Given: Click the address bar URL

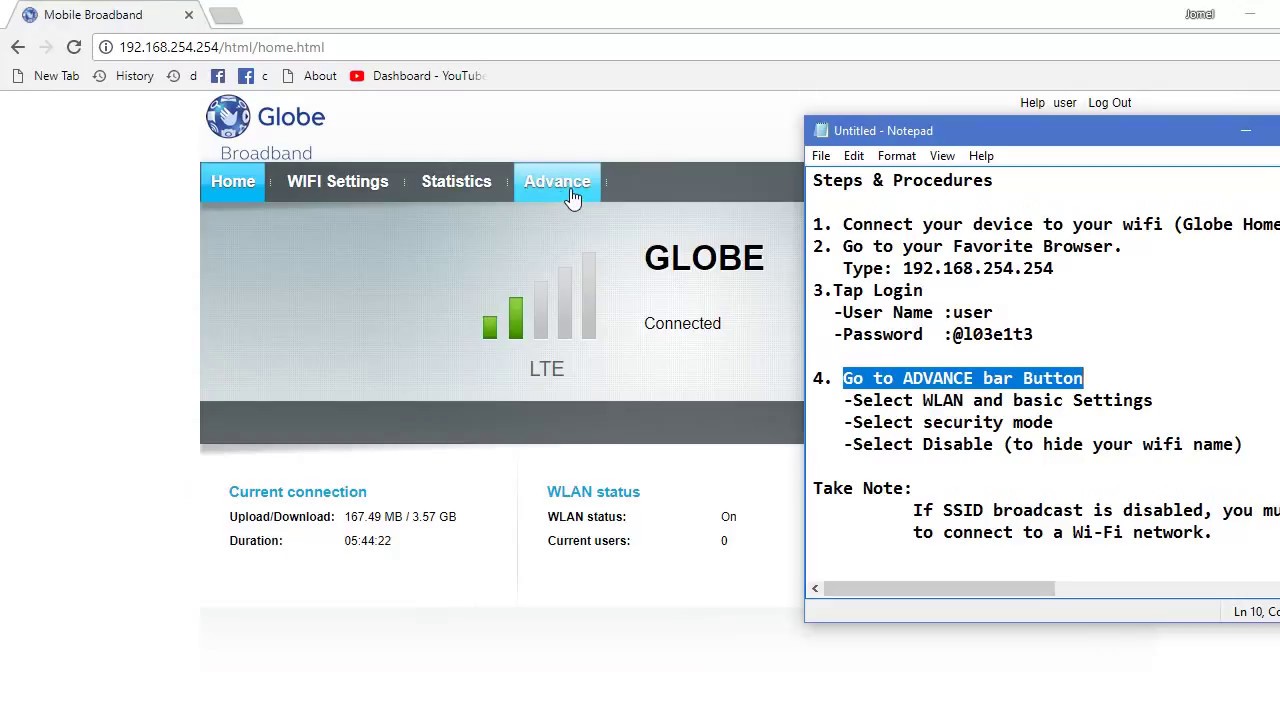Looking at the screenshot, I should [x=221, y=47].
